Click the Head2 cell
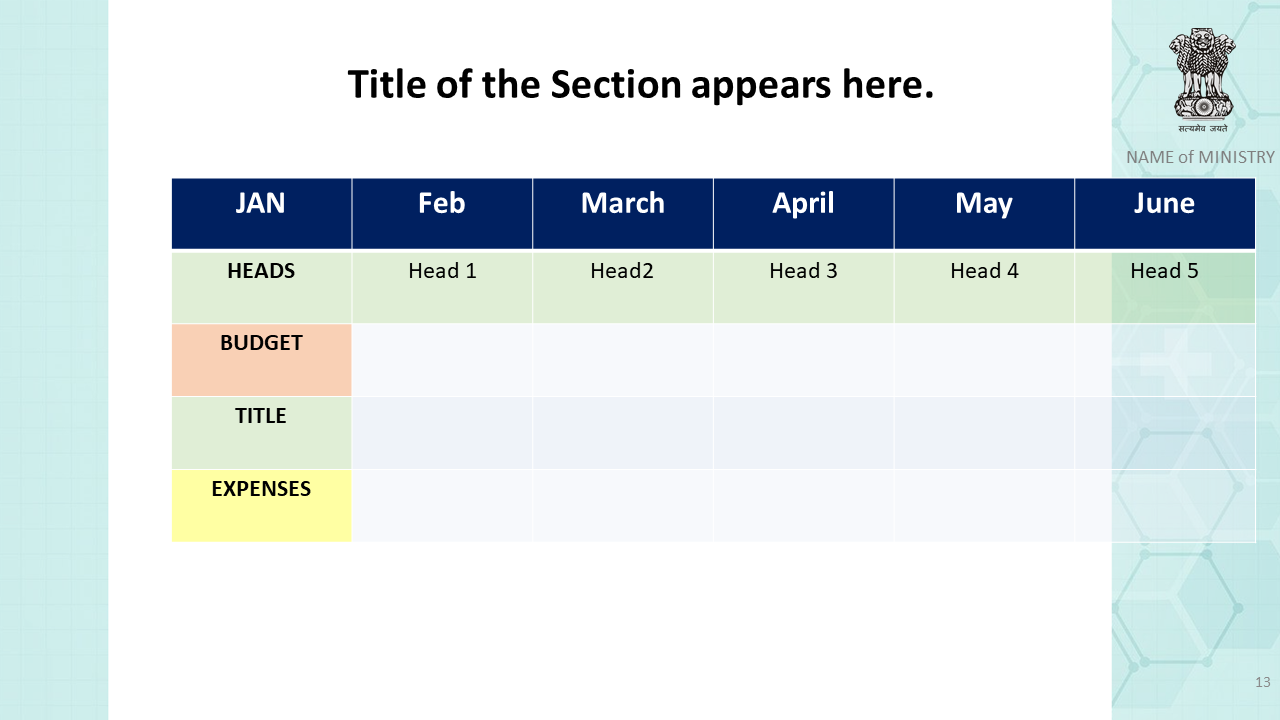 [x=623, y=287]
